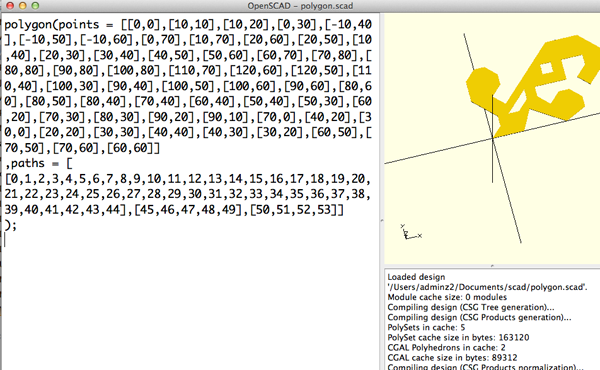Click the green zoom window button

[x=35, y=5]
